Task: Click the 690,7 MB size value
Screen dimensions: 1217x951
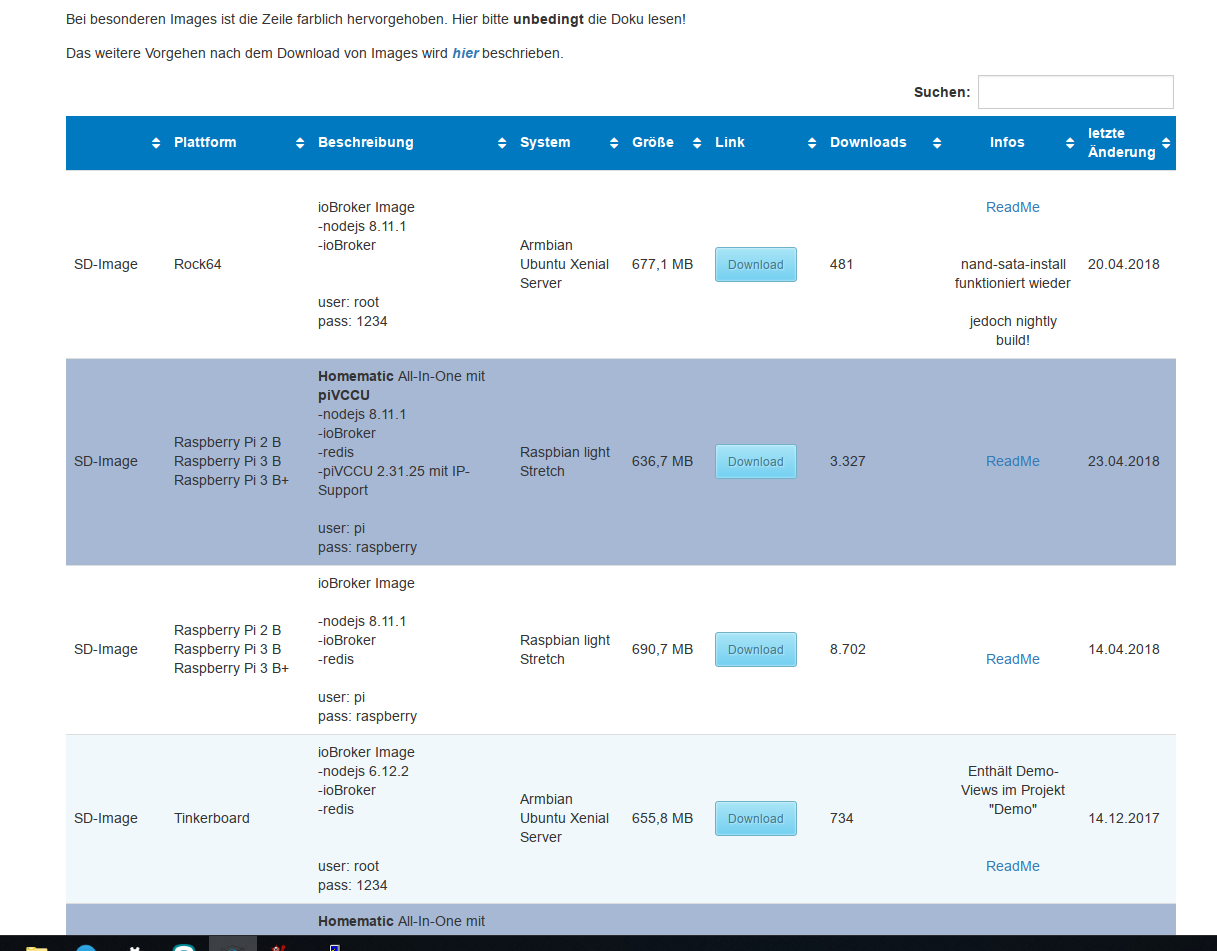Action: (x=662, y=649)
